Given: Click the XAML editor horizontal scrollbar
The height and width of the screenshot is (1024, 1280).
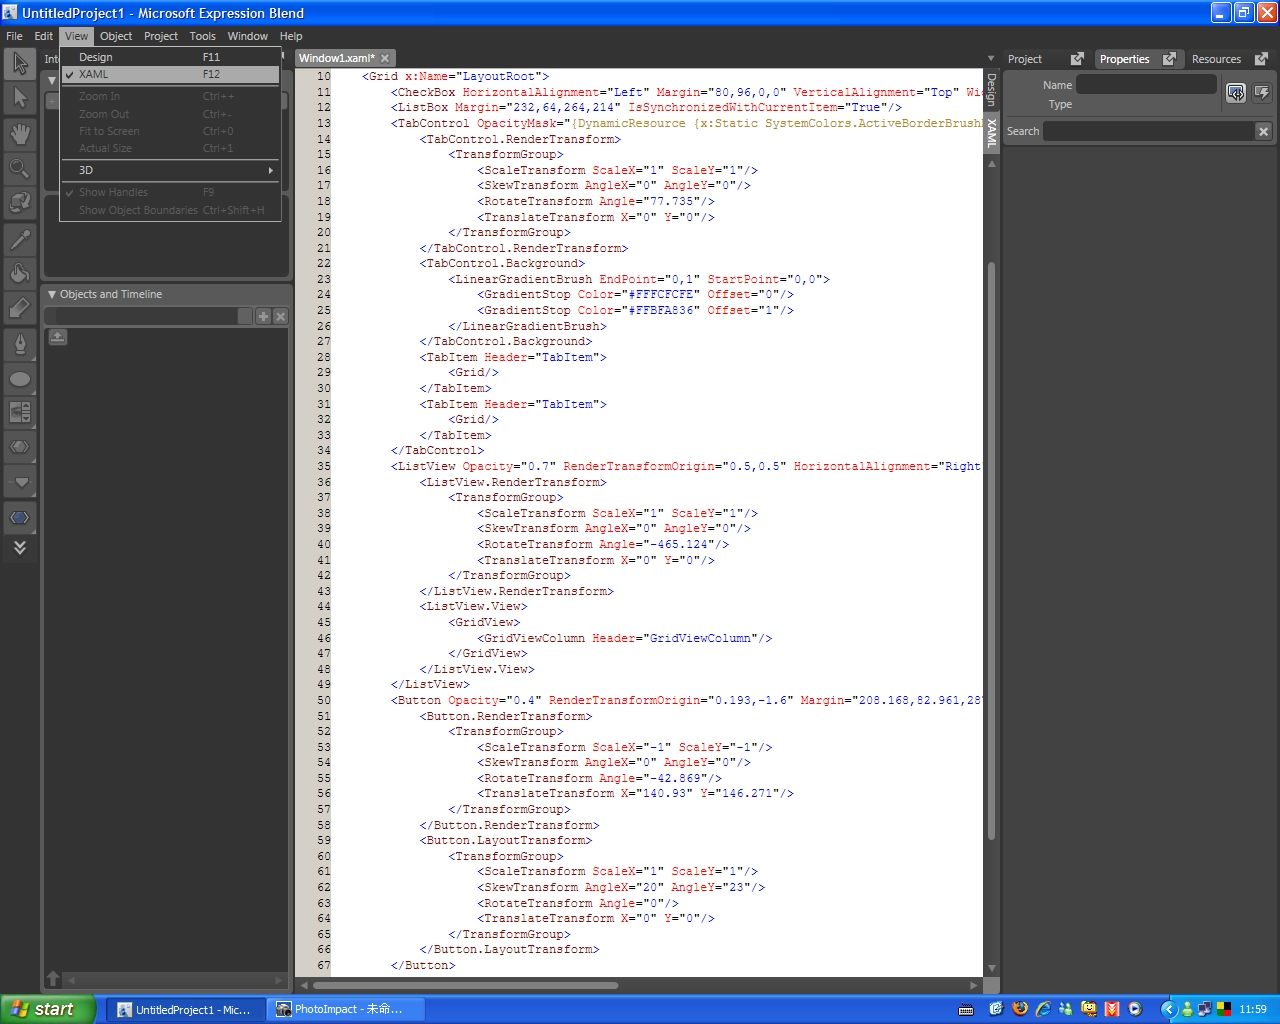Looking at the screenshot, I should click(468, 985).
